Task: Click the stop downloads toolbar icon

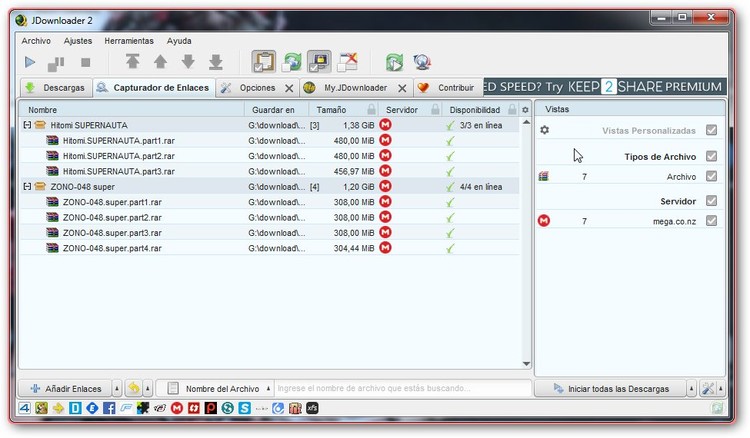Action: click(x=86, y=62)
